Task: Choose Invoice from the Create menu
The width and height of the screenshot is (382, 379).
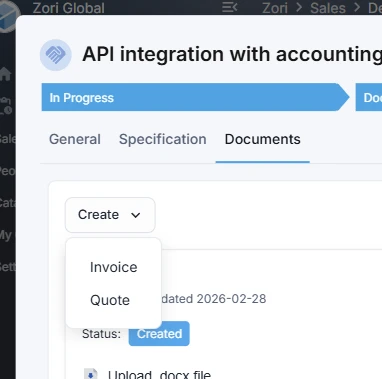Action: point(113,267)
